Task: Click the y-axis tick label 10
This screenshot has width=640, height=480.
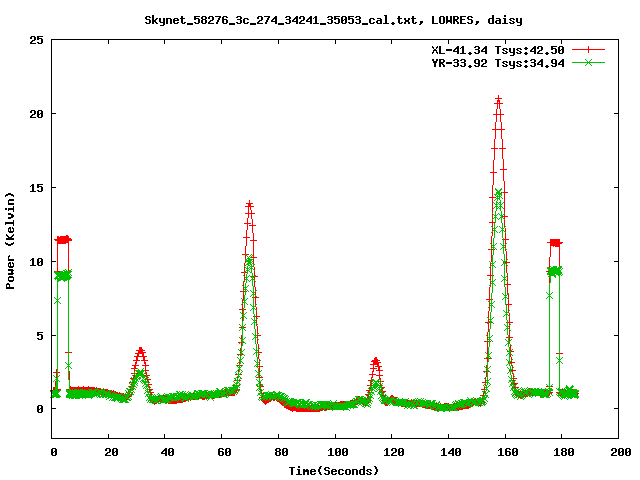Action: tap(37, 261)
